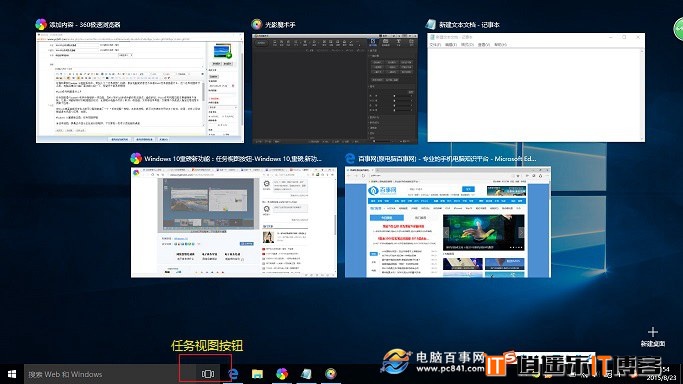Select the 光影魔术手 dark window thumbnail
This screenshot has width=683, height=384.
tap(335, 88)
